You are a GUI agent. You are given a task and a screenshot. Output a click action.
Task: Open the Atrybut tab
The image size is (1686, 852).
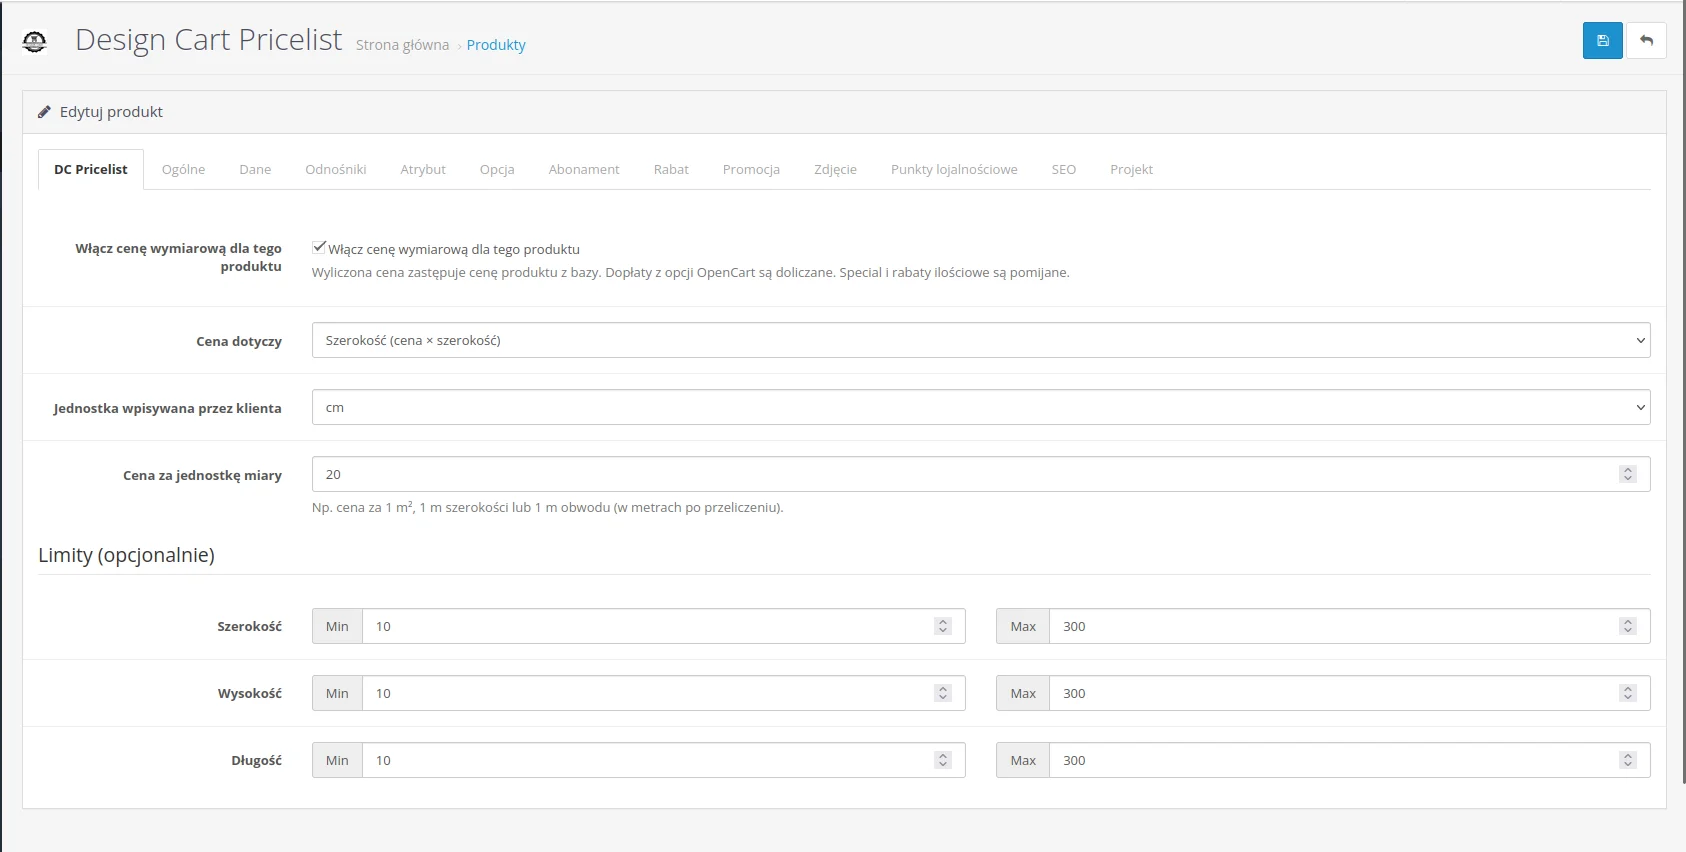coord(423,169)
